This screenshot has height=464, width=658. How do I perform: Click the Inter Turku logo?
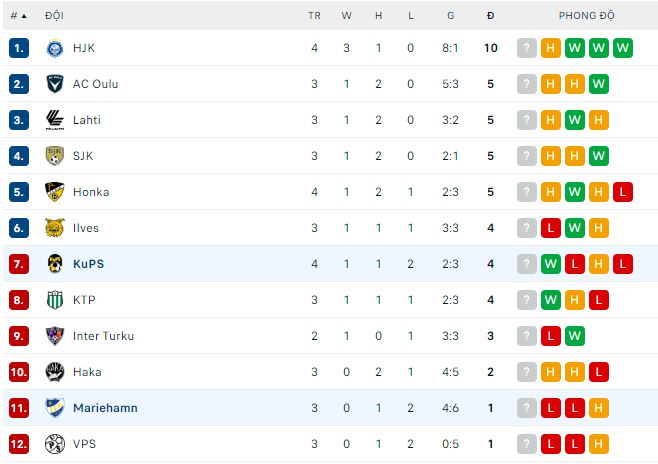coord(55,336)
